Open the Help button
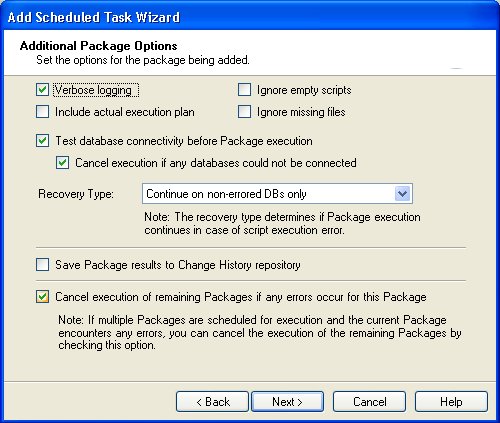The width and height of the screenshot is (500, 423). pos(451,402)
